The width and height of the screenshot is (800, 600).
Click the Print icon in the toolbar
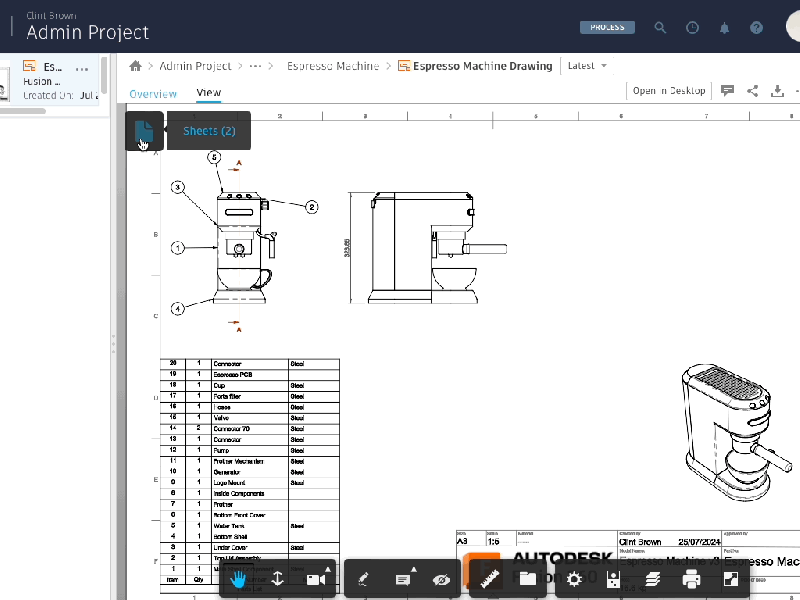pos(692,578)
